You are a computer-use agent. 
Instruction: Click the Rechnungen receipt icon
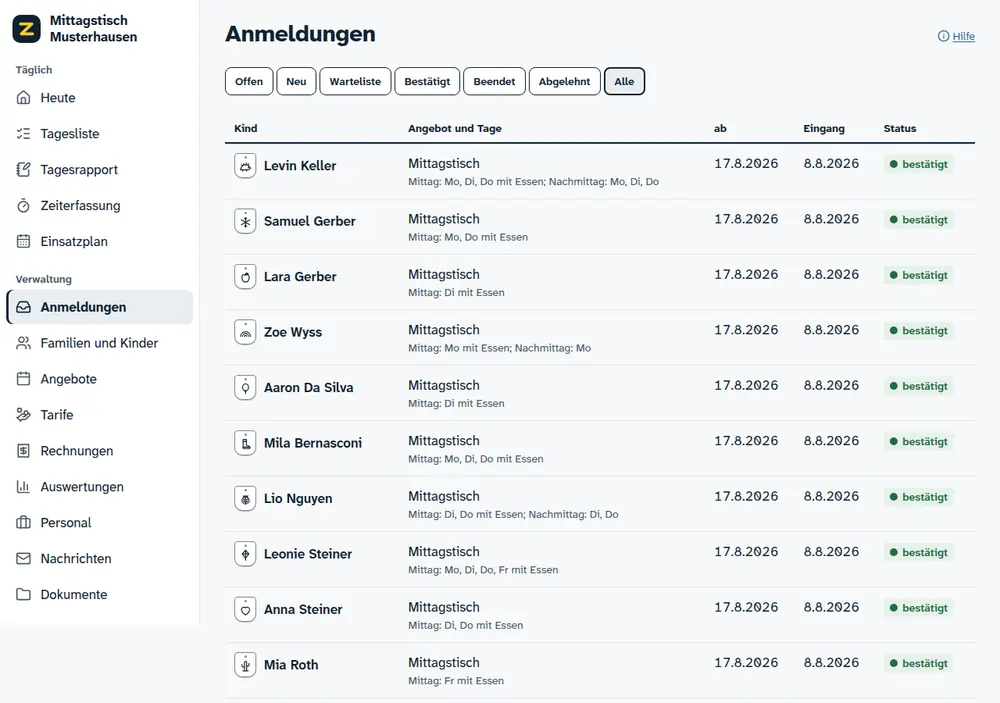click(24, 451)
